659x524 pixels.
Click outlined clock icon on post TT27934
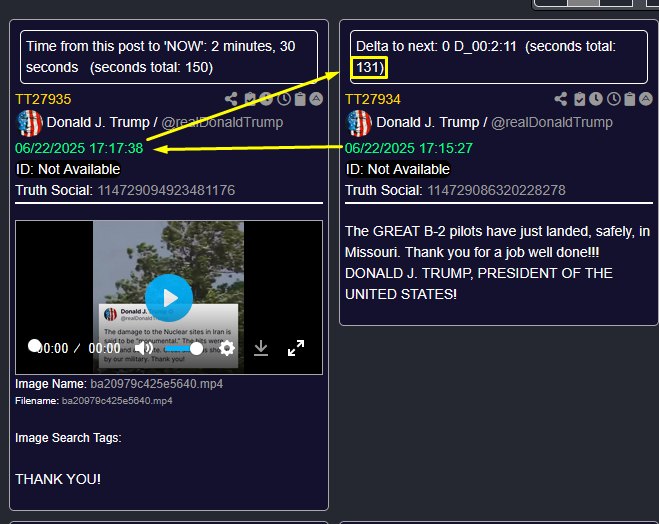[614, 99]
